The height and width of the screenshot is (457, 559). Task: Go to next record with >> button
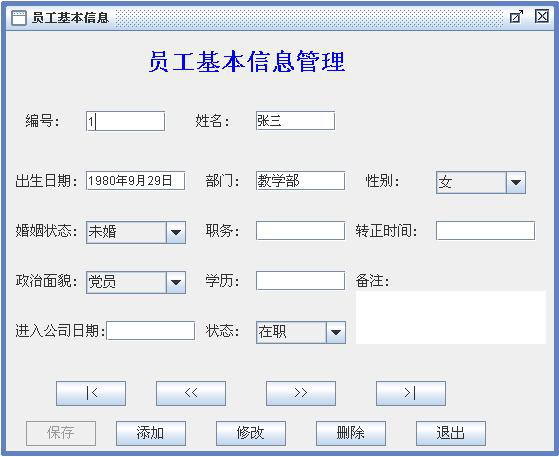301,393
